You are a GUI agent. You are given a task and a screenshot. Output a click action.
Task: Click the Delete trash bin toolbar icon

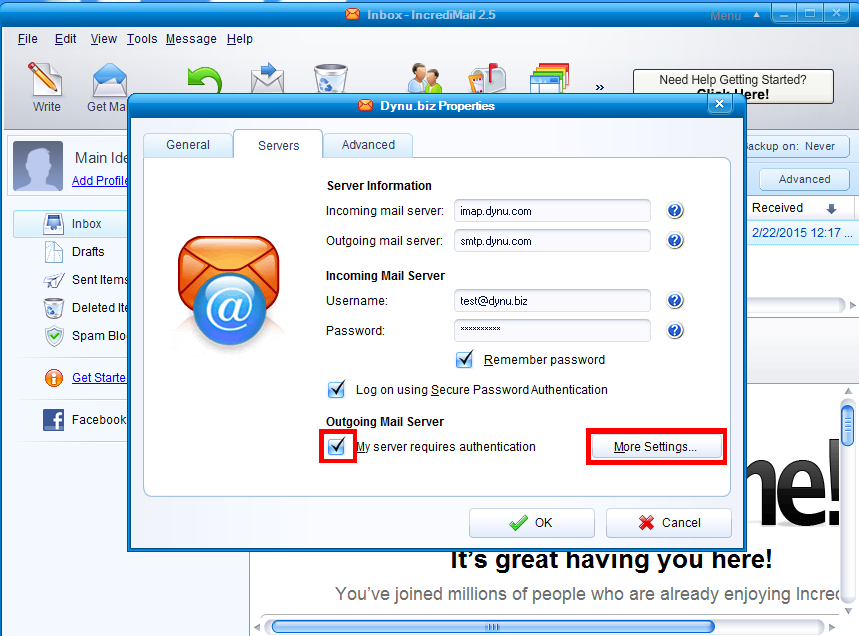tap(330, 78)
